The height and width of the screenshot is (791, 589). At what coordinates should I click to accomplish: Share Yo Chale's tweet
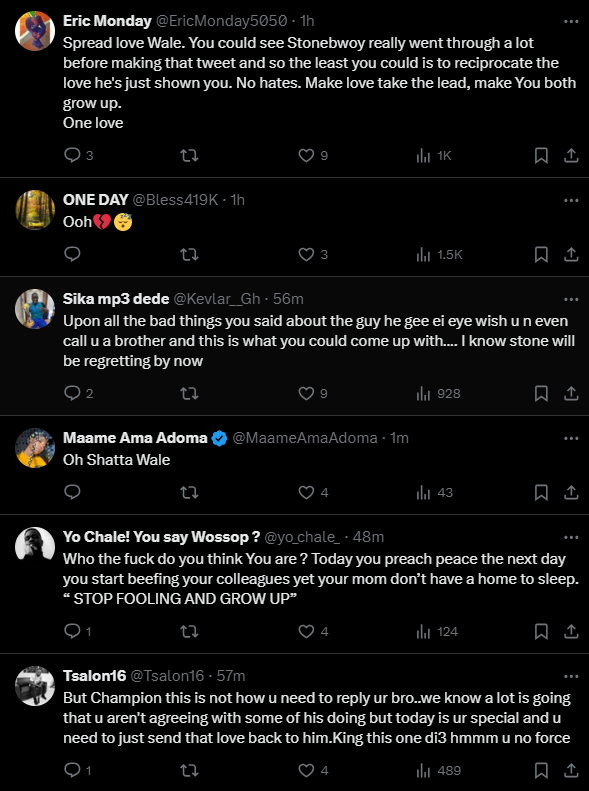(571, 632)
